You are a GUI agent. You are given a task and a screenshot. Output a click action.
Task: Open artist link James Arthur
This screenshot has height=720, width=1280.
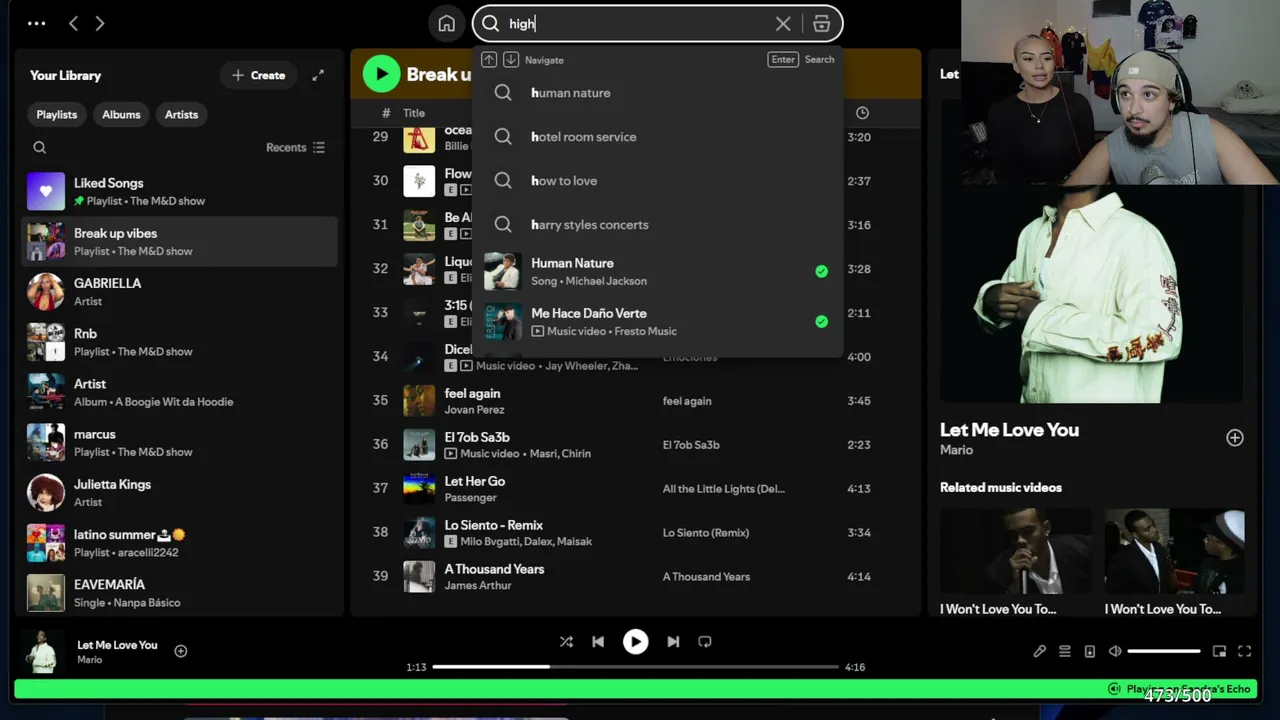point(478,586)
